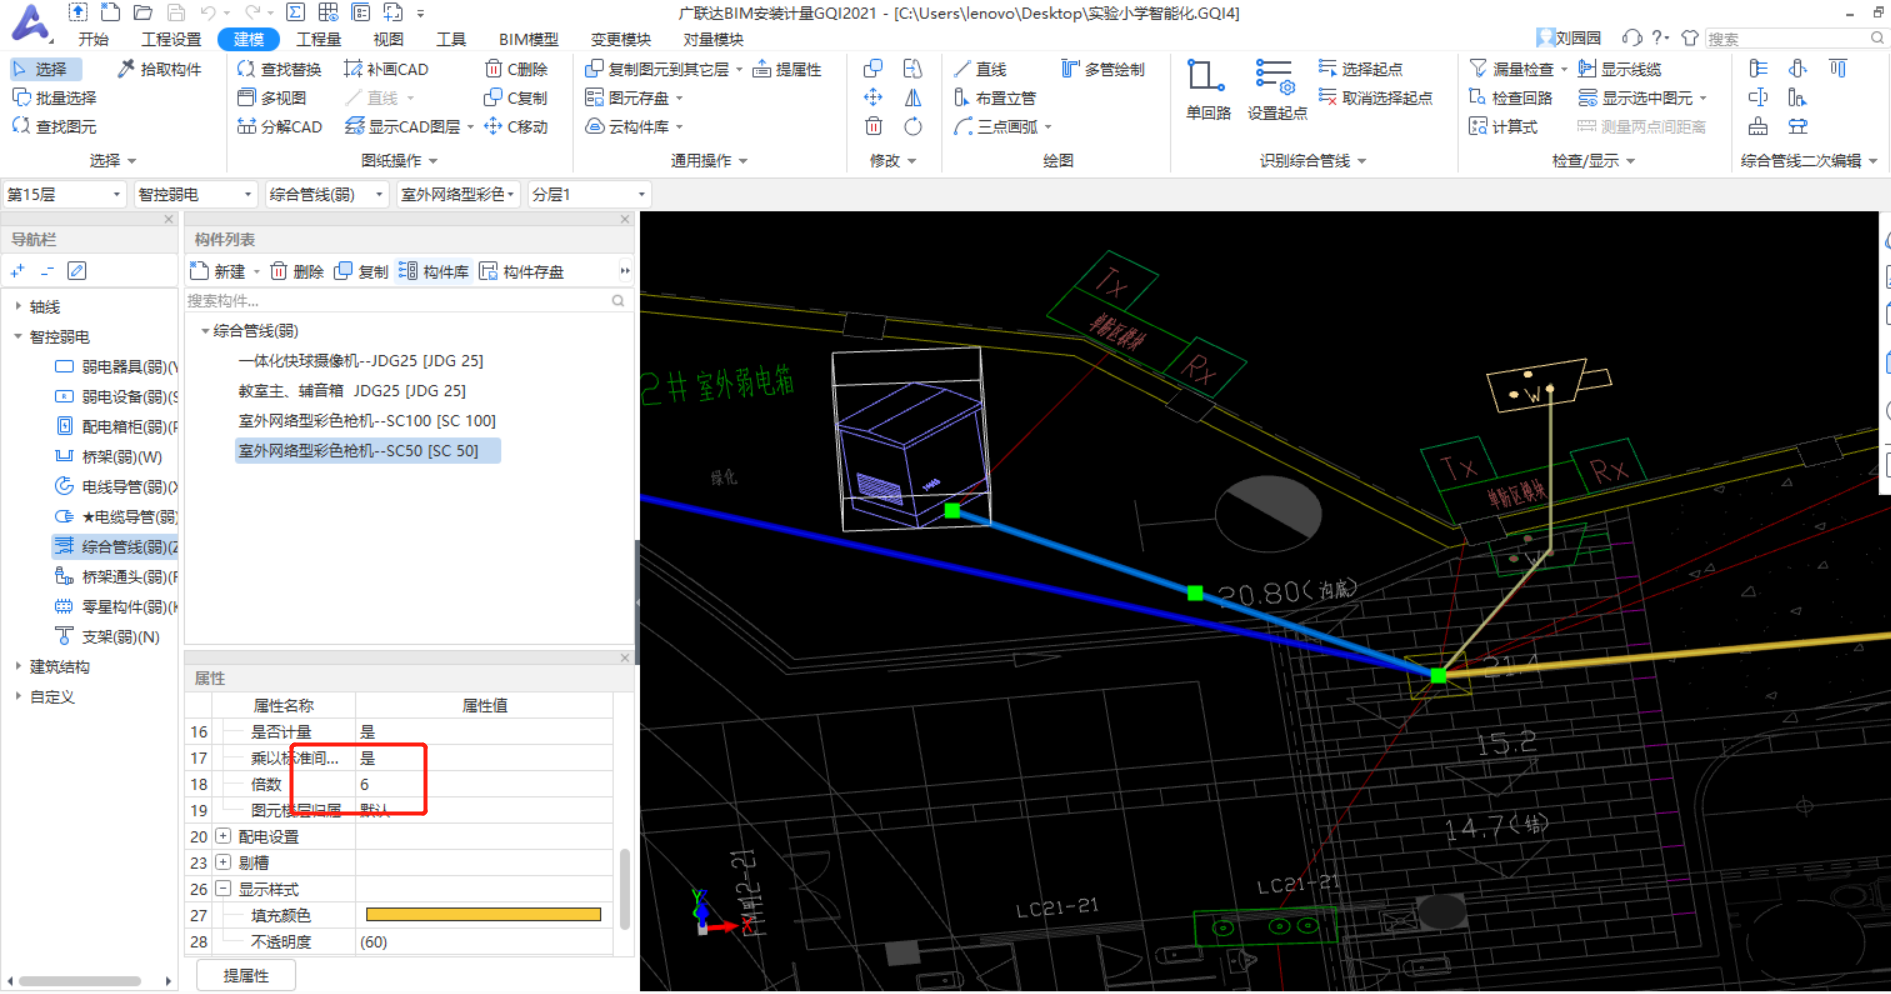
Task: Expand the 轴线 tree node
Action: point(18,307)
